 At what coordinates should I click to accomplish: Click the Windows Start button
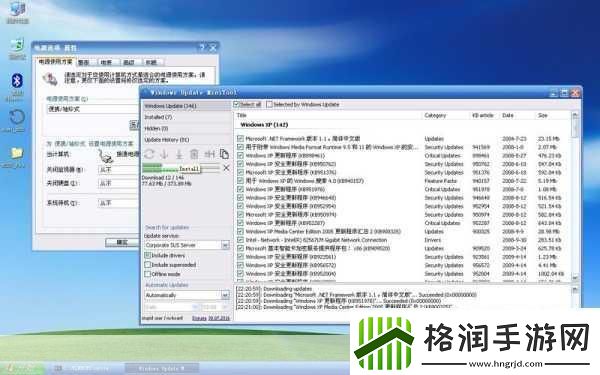click(x=22, y=368)
